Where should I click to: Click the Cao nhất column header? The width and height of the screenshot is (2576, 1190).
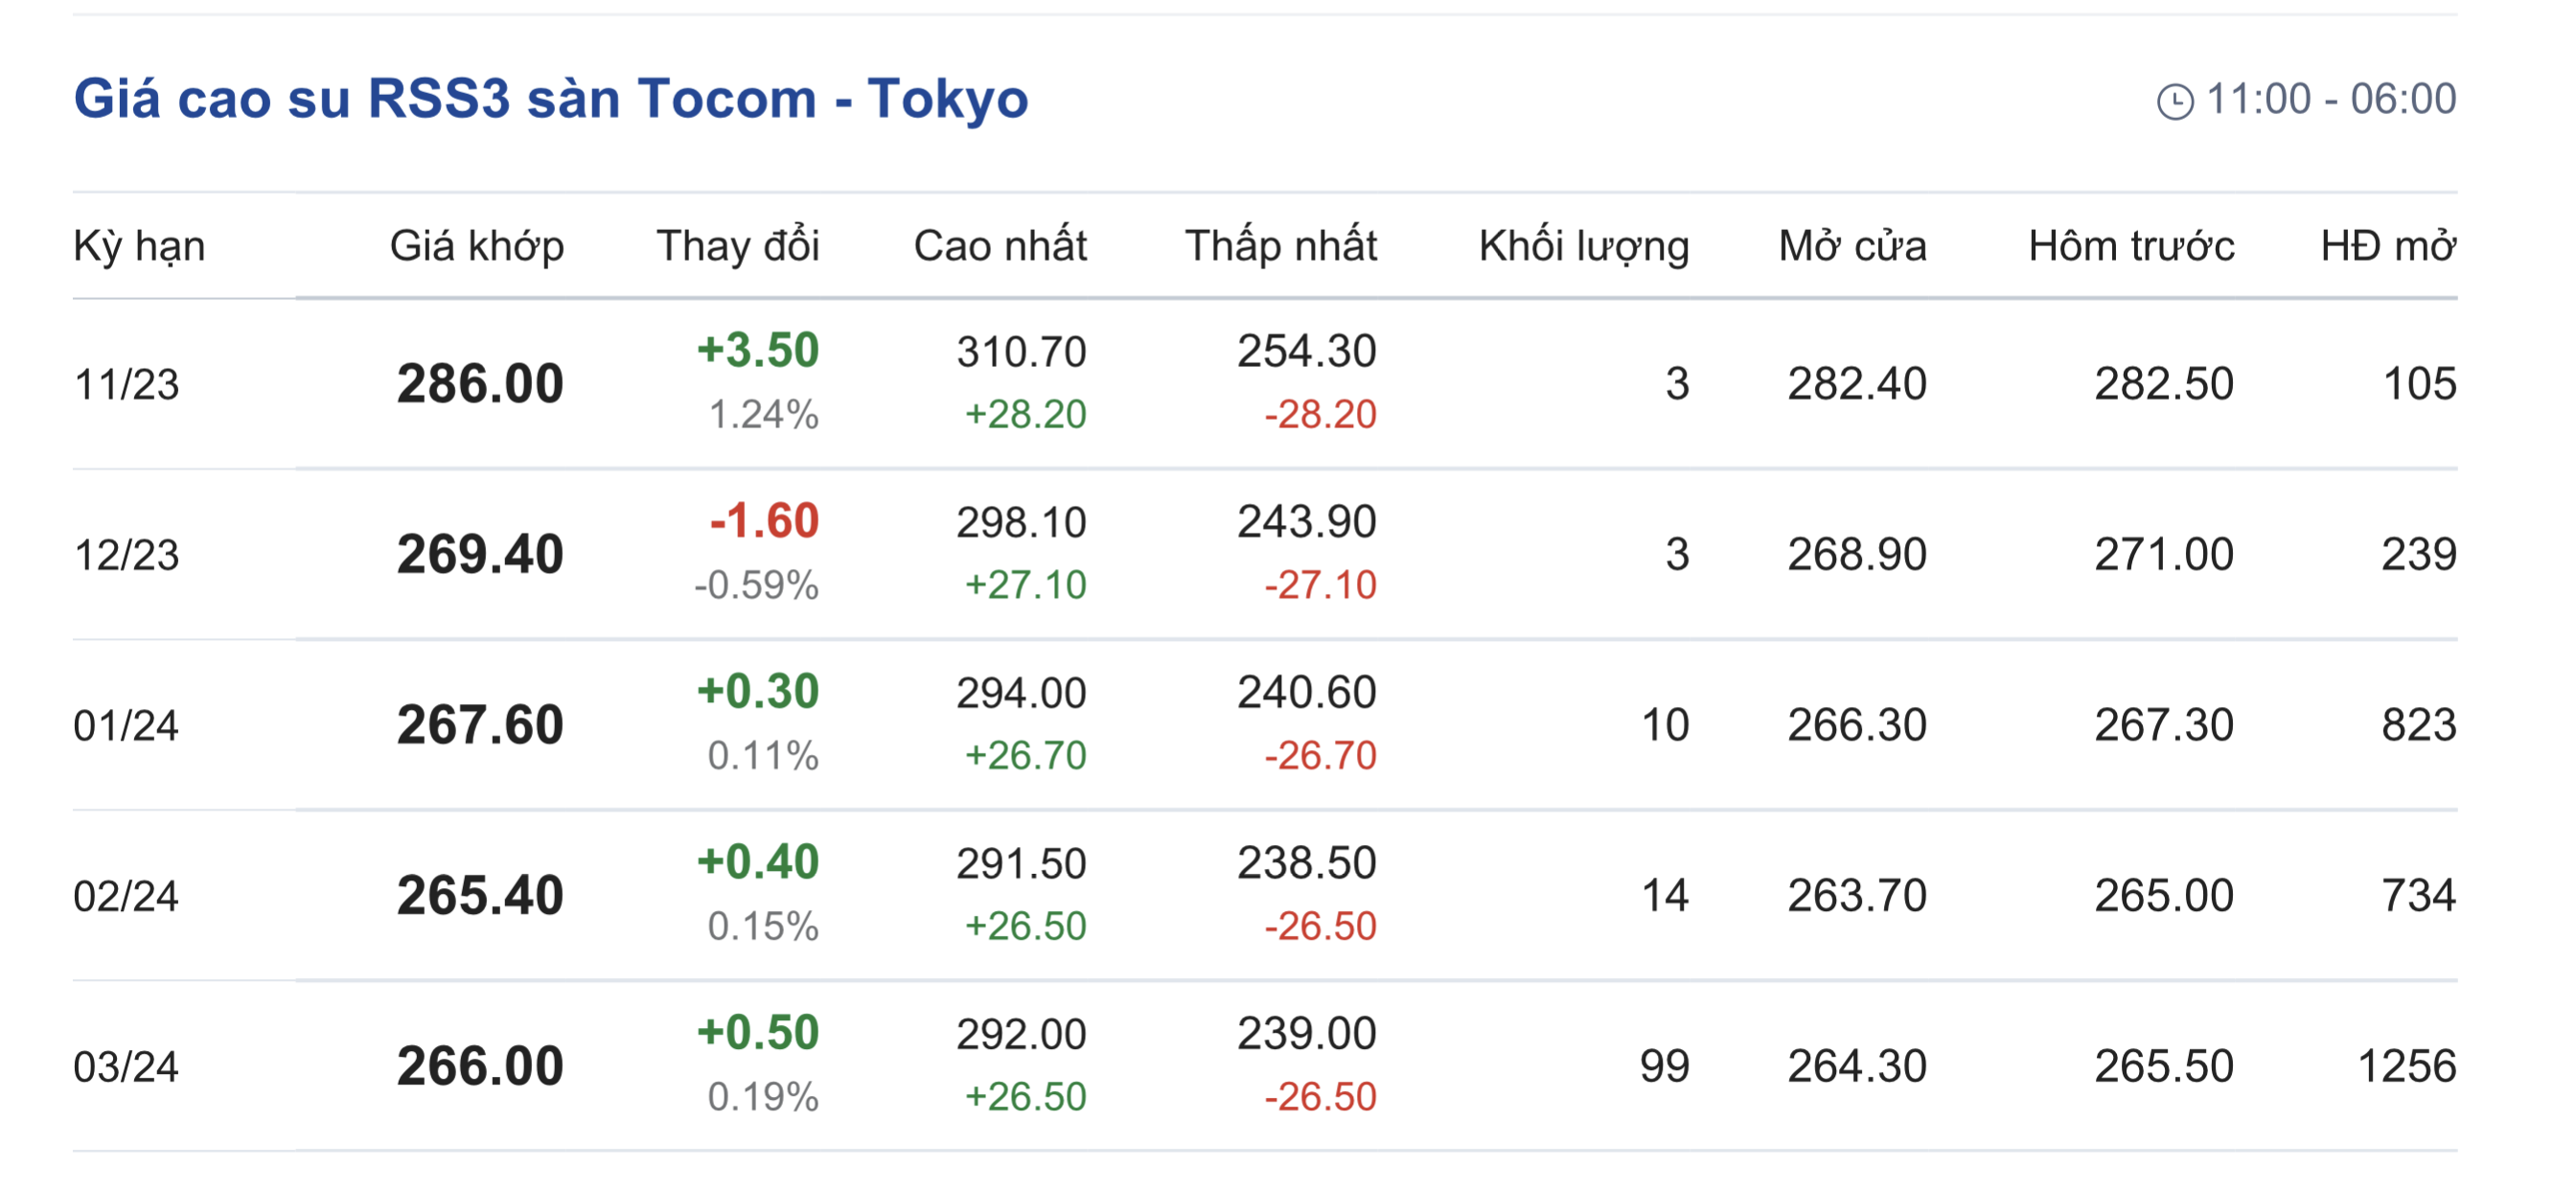(x=1000, y=246)
